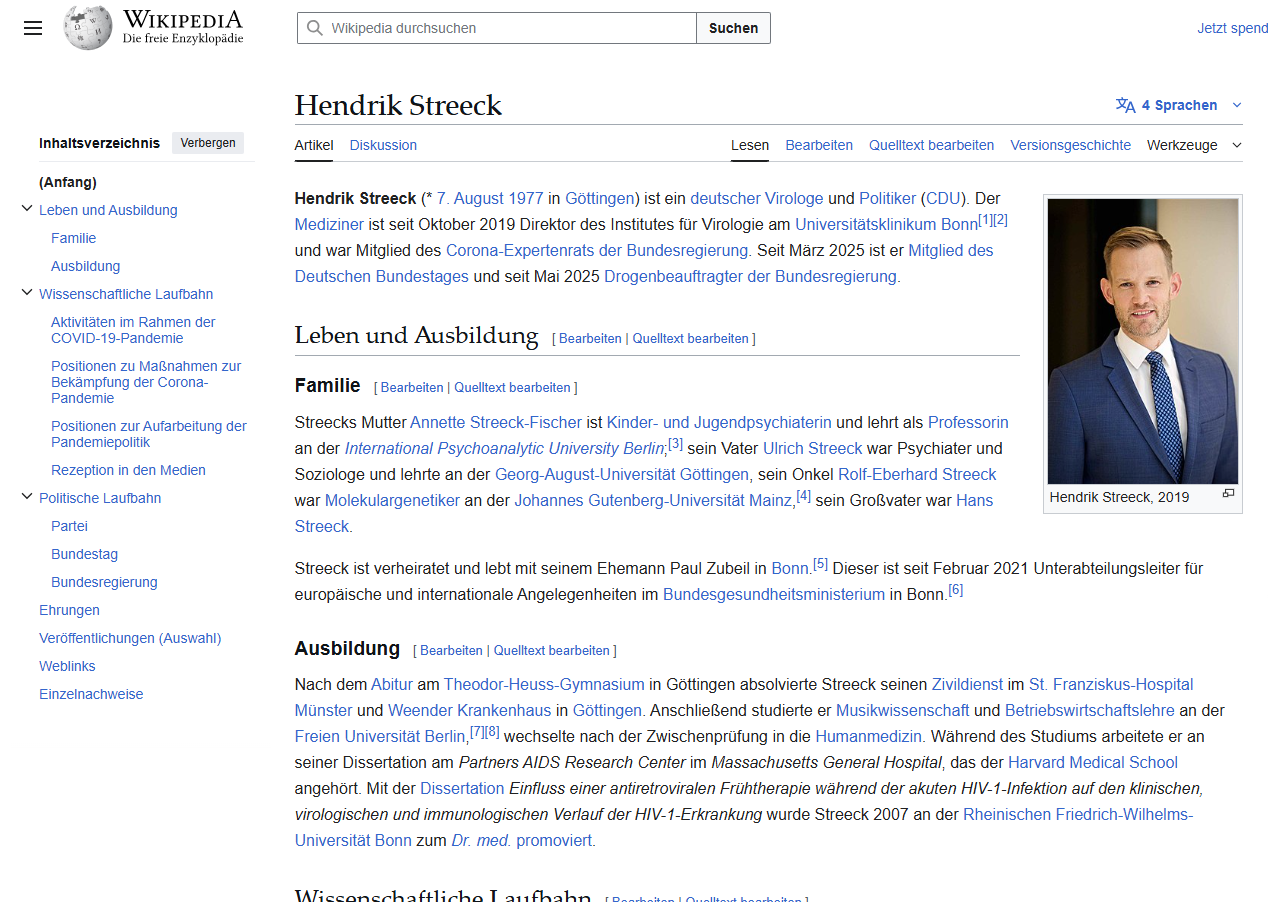
Task: Enlarge the Hendrik Streeck image via icon
Action: pyautogui.click(x=1229, y=493)
